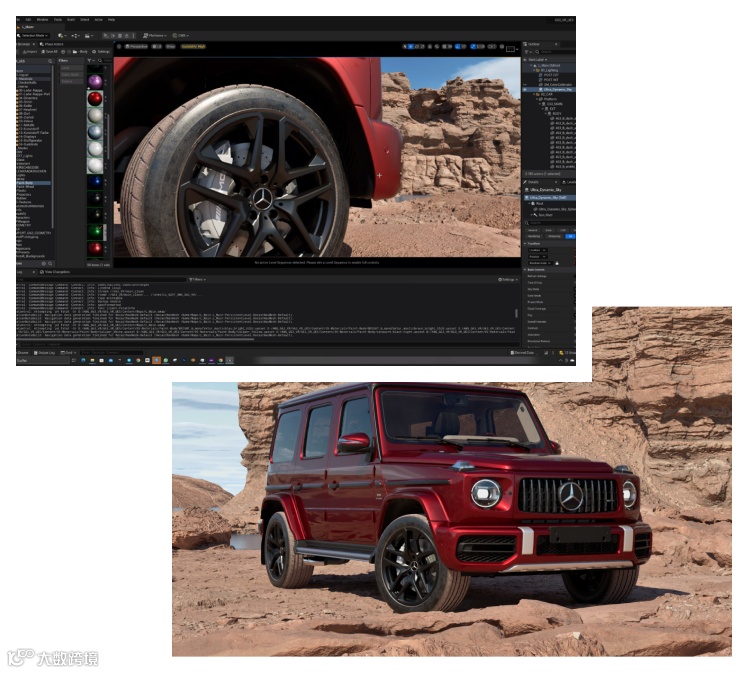This screenshot has width=748, height=673.
Task: Click the Import button in Content Browser
Action: pyautogui.click(x=30, y=52)
